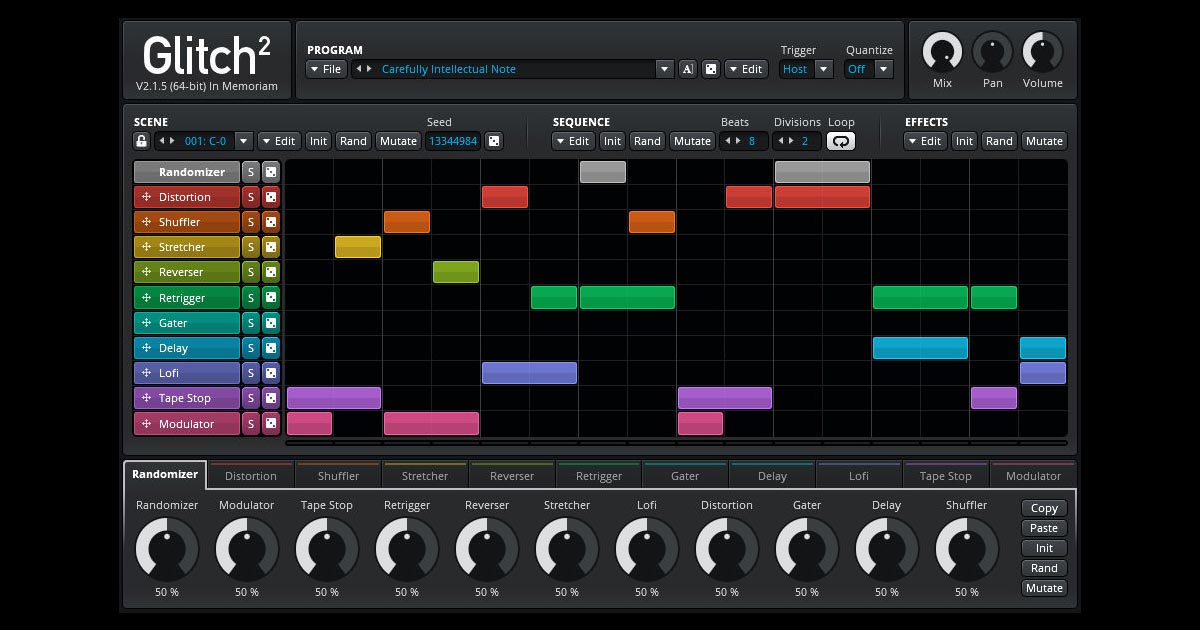This screenshot has width=1200, height=630.
Task: Randomize Retrigger using its dice icon
Action: pyautogui.click(x=271, y=298)
